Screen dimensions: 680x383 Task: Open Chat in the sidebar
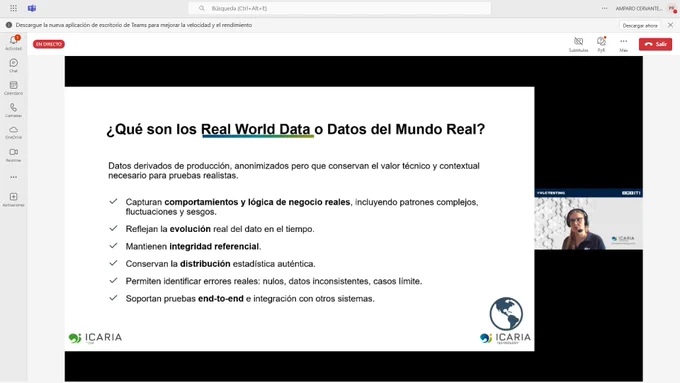tap(13, 65)
